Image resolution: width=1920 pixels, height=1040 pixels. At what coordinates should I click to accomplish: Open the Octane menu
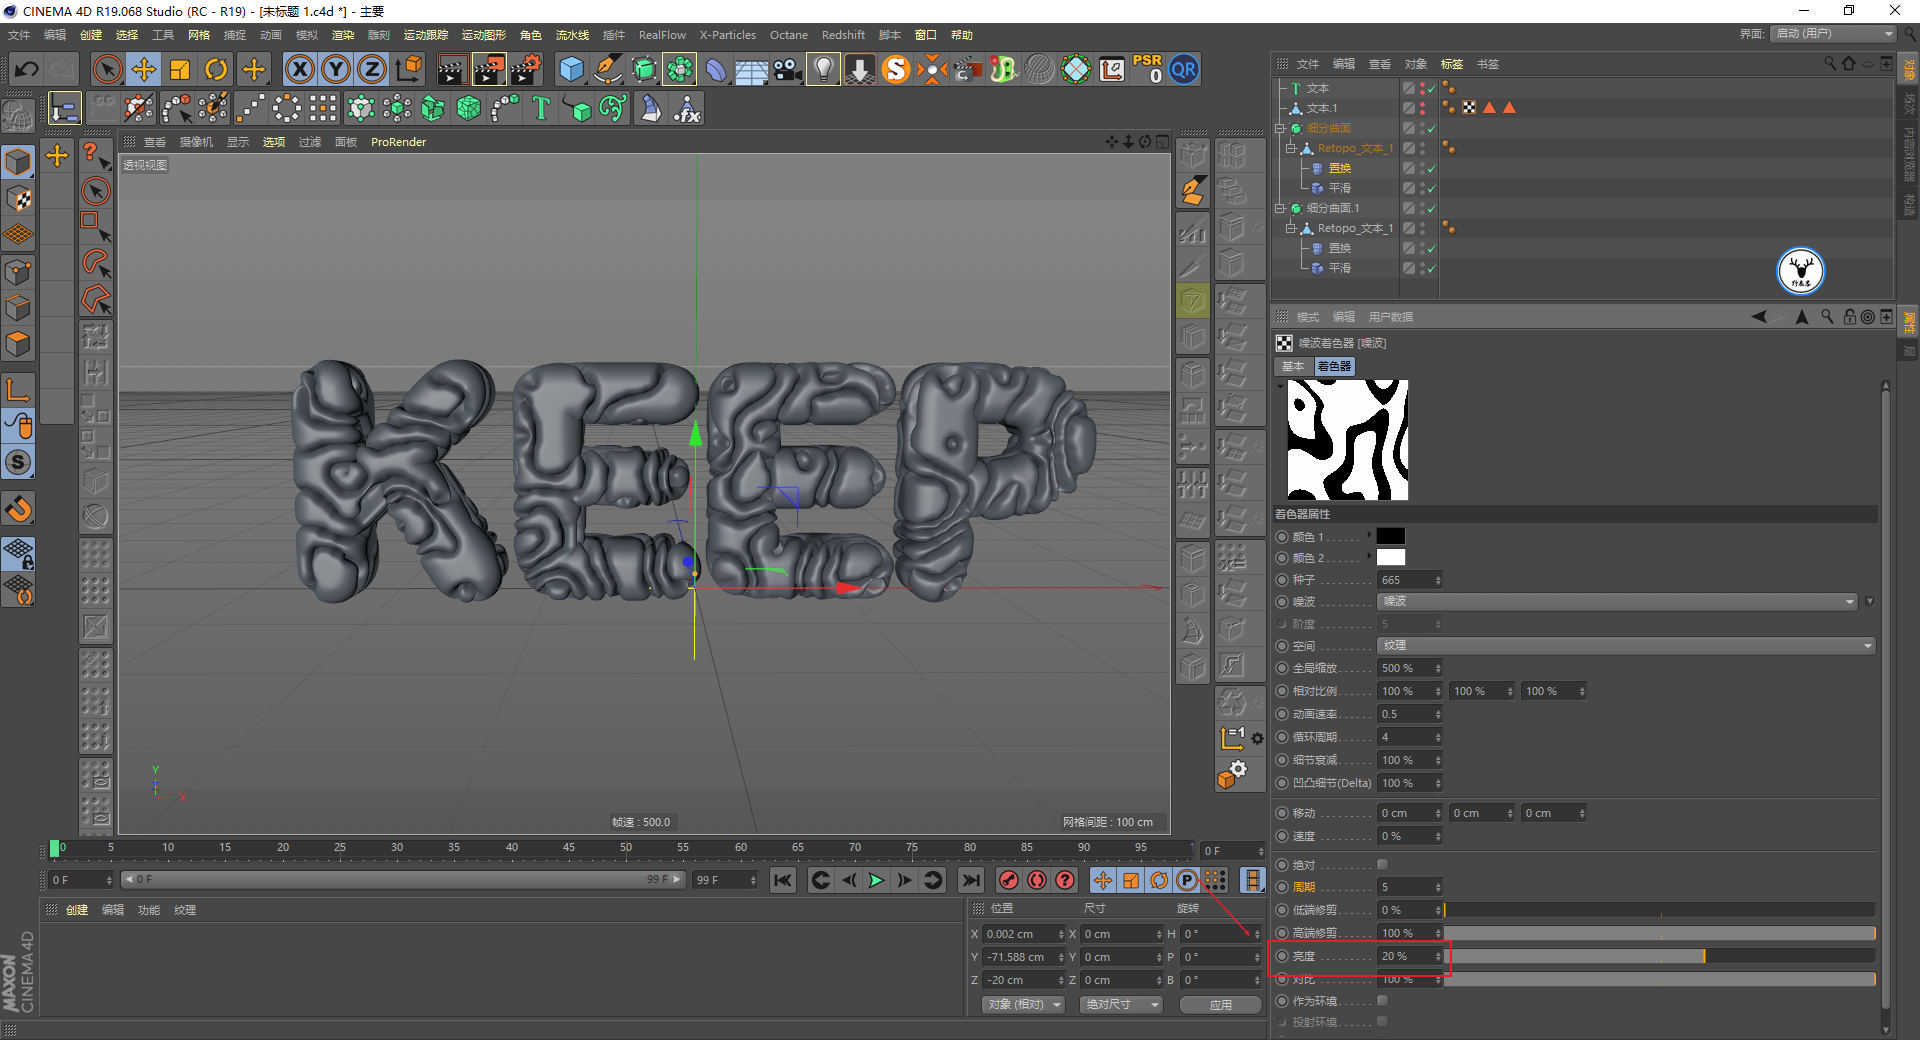[x=789, y=35]
